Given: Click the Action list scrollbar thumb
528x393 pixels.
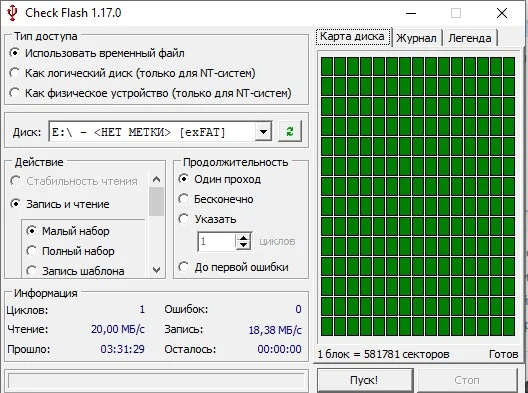Looking at the screenshot, I should (156, 201).
